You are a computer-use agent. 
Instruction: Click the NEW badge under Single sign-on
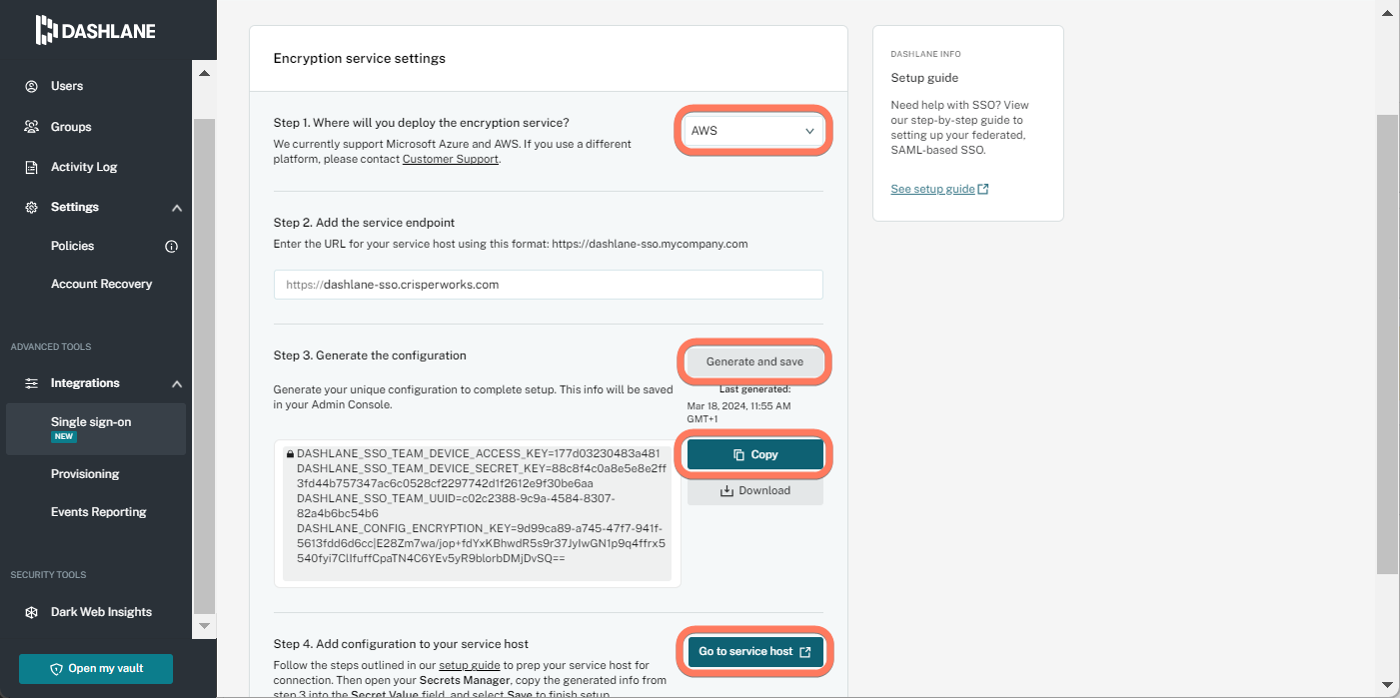point(64,437)
